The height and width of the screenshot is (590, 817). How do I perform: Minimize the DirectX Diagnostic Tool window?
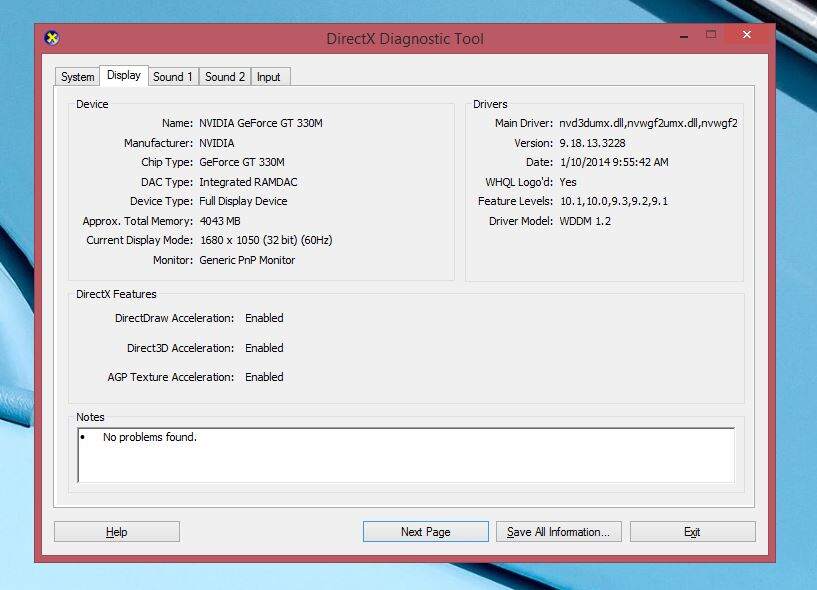point(683,34)
